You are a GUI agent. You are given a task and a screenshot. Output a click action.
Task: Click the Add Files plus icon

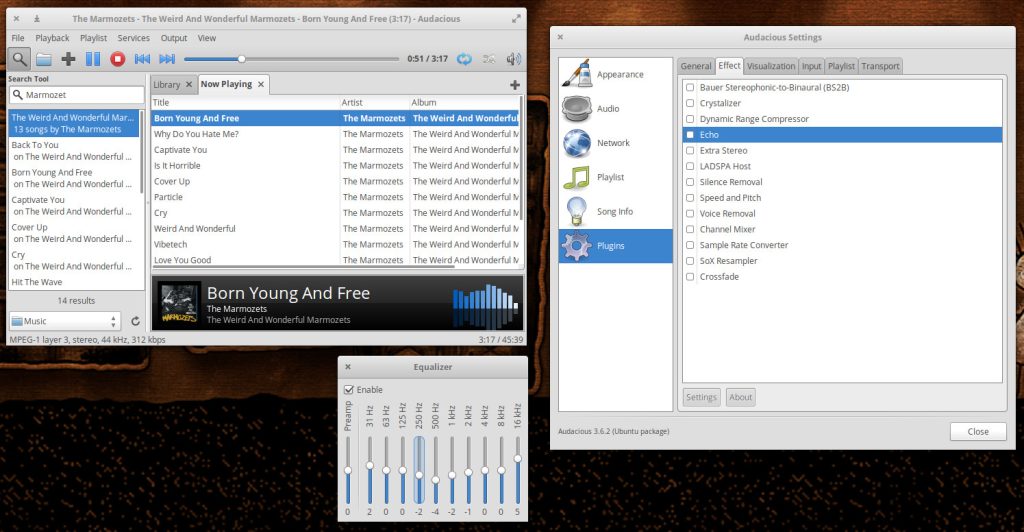(x=68, y=59)
